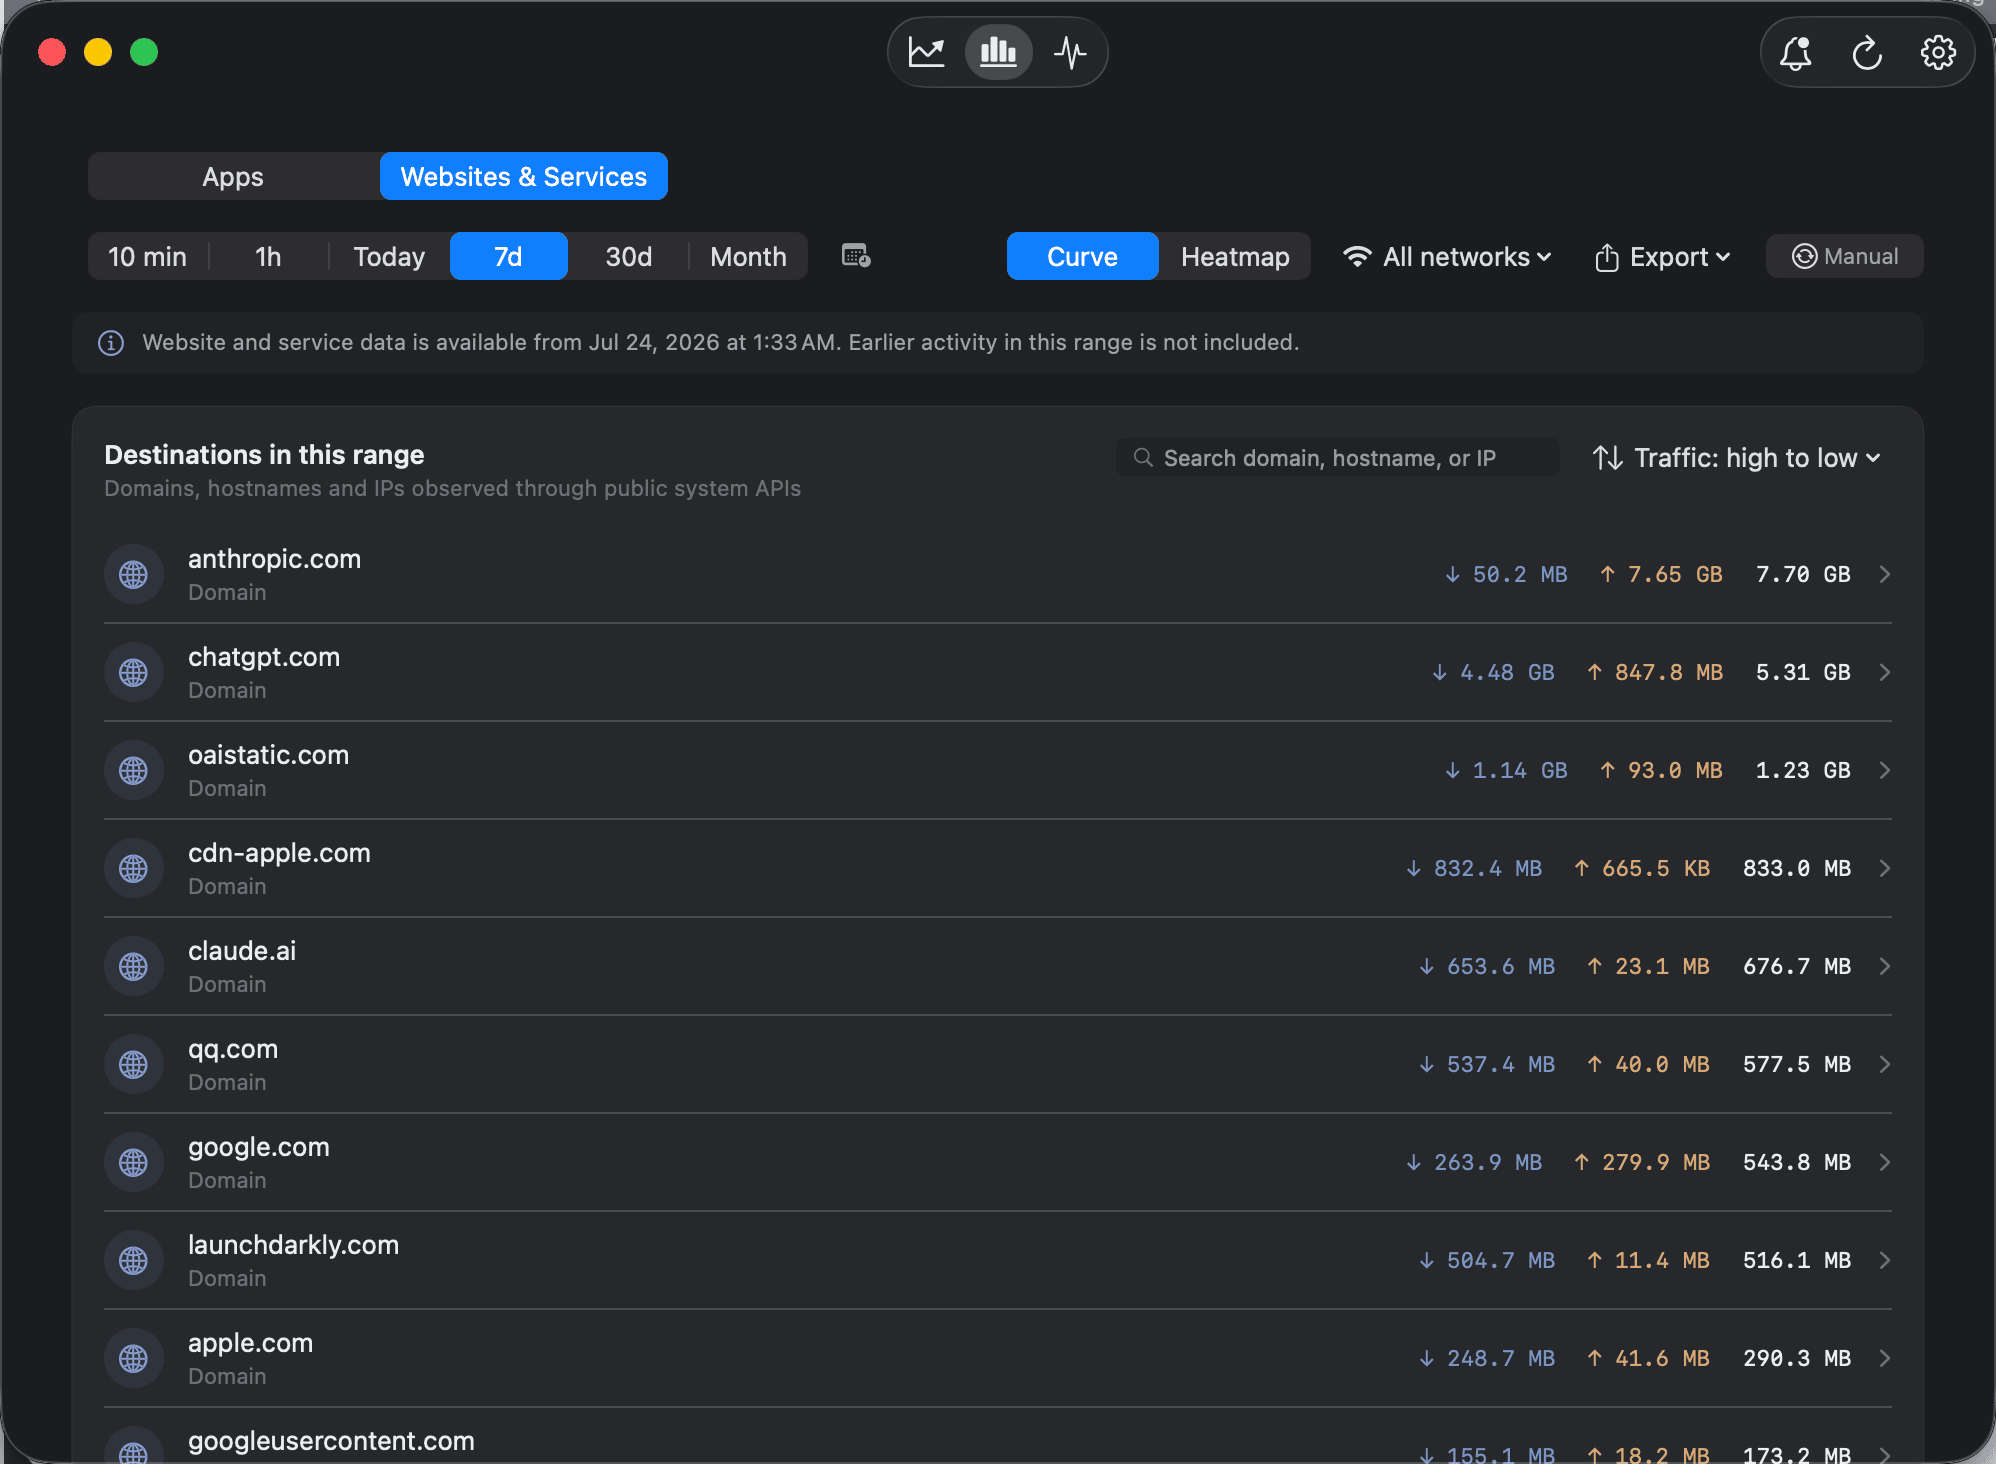1996x1464 pixels.
Task: Click the globe icon for anthropic.com
Action: tap(134, 574)
